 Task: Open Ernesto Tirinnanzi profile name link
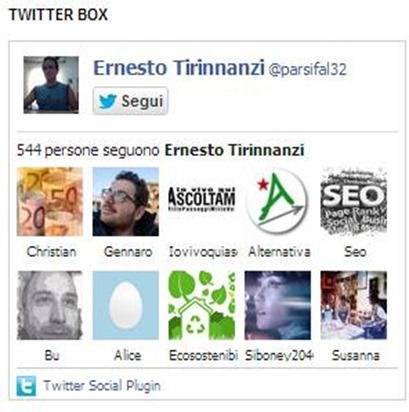click(x=179, y=68)
